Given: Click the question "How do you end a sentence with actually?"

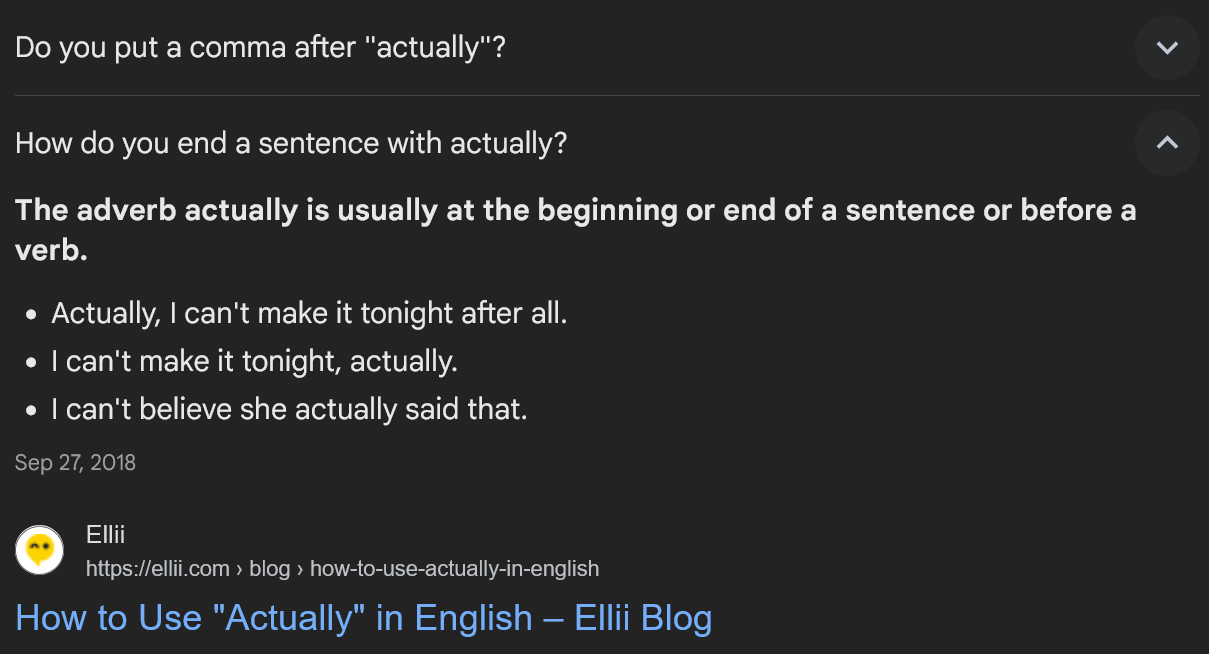Looking at the screenshot, I should [291, 143].
